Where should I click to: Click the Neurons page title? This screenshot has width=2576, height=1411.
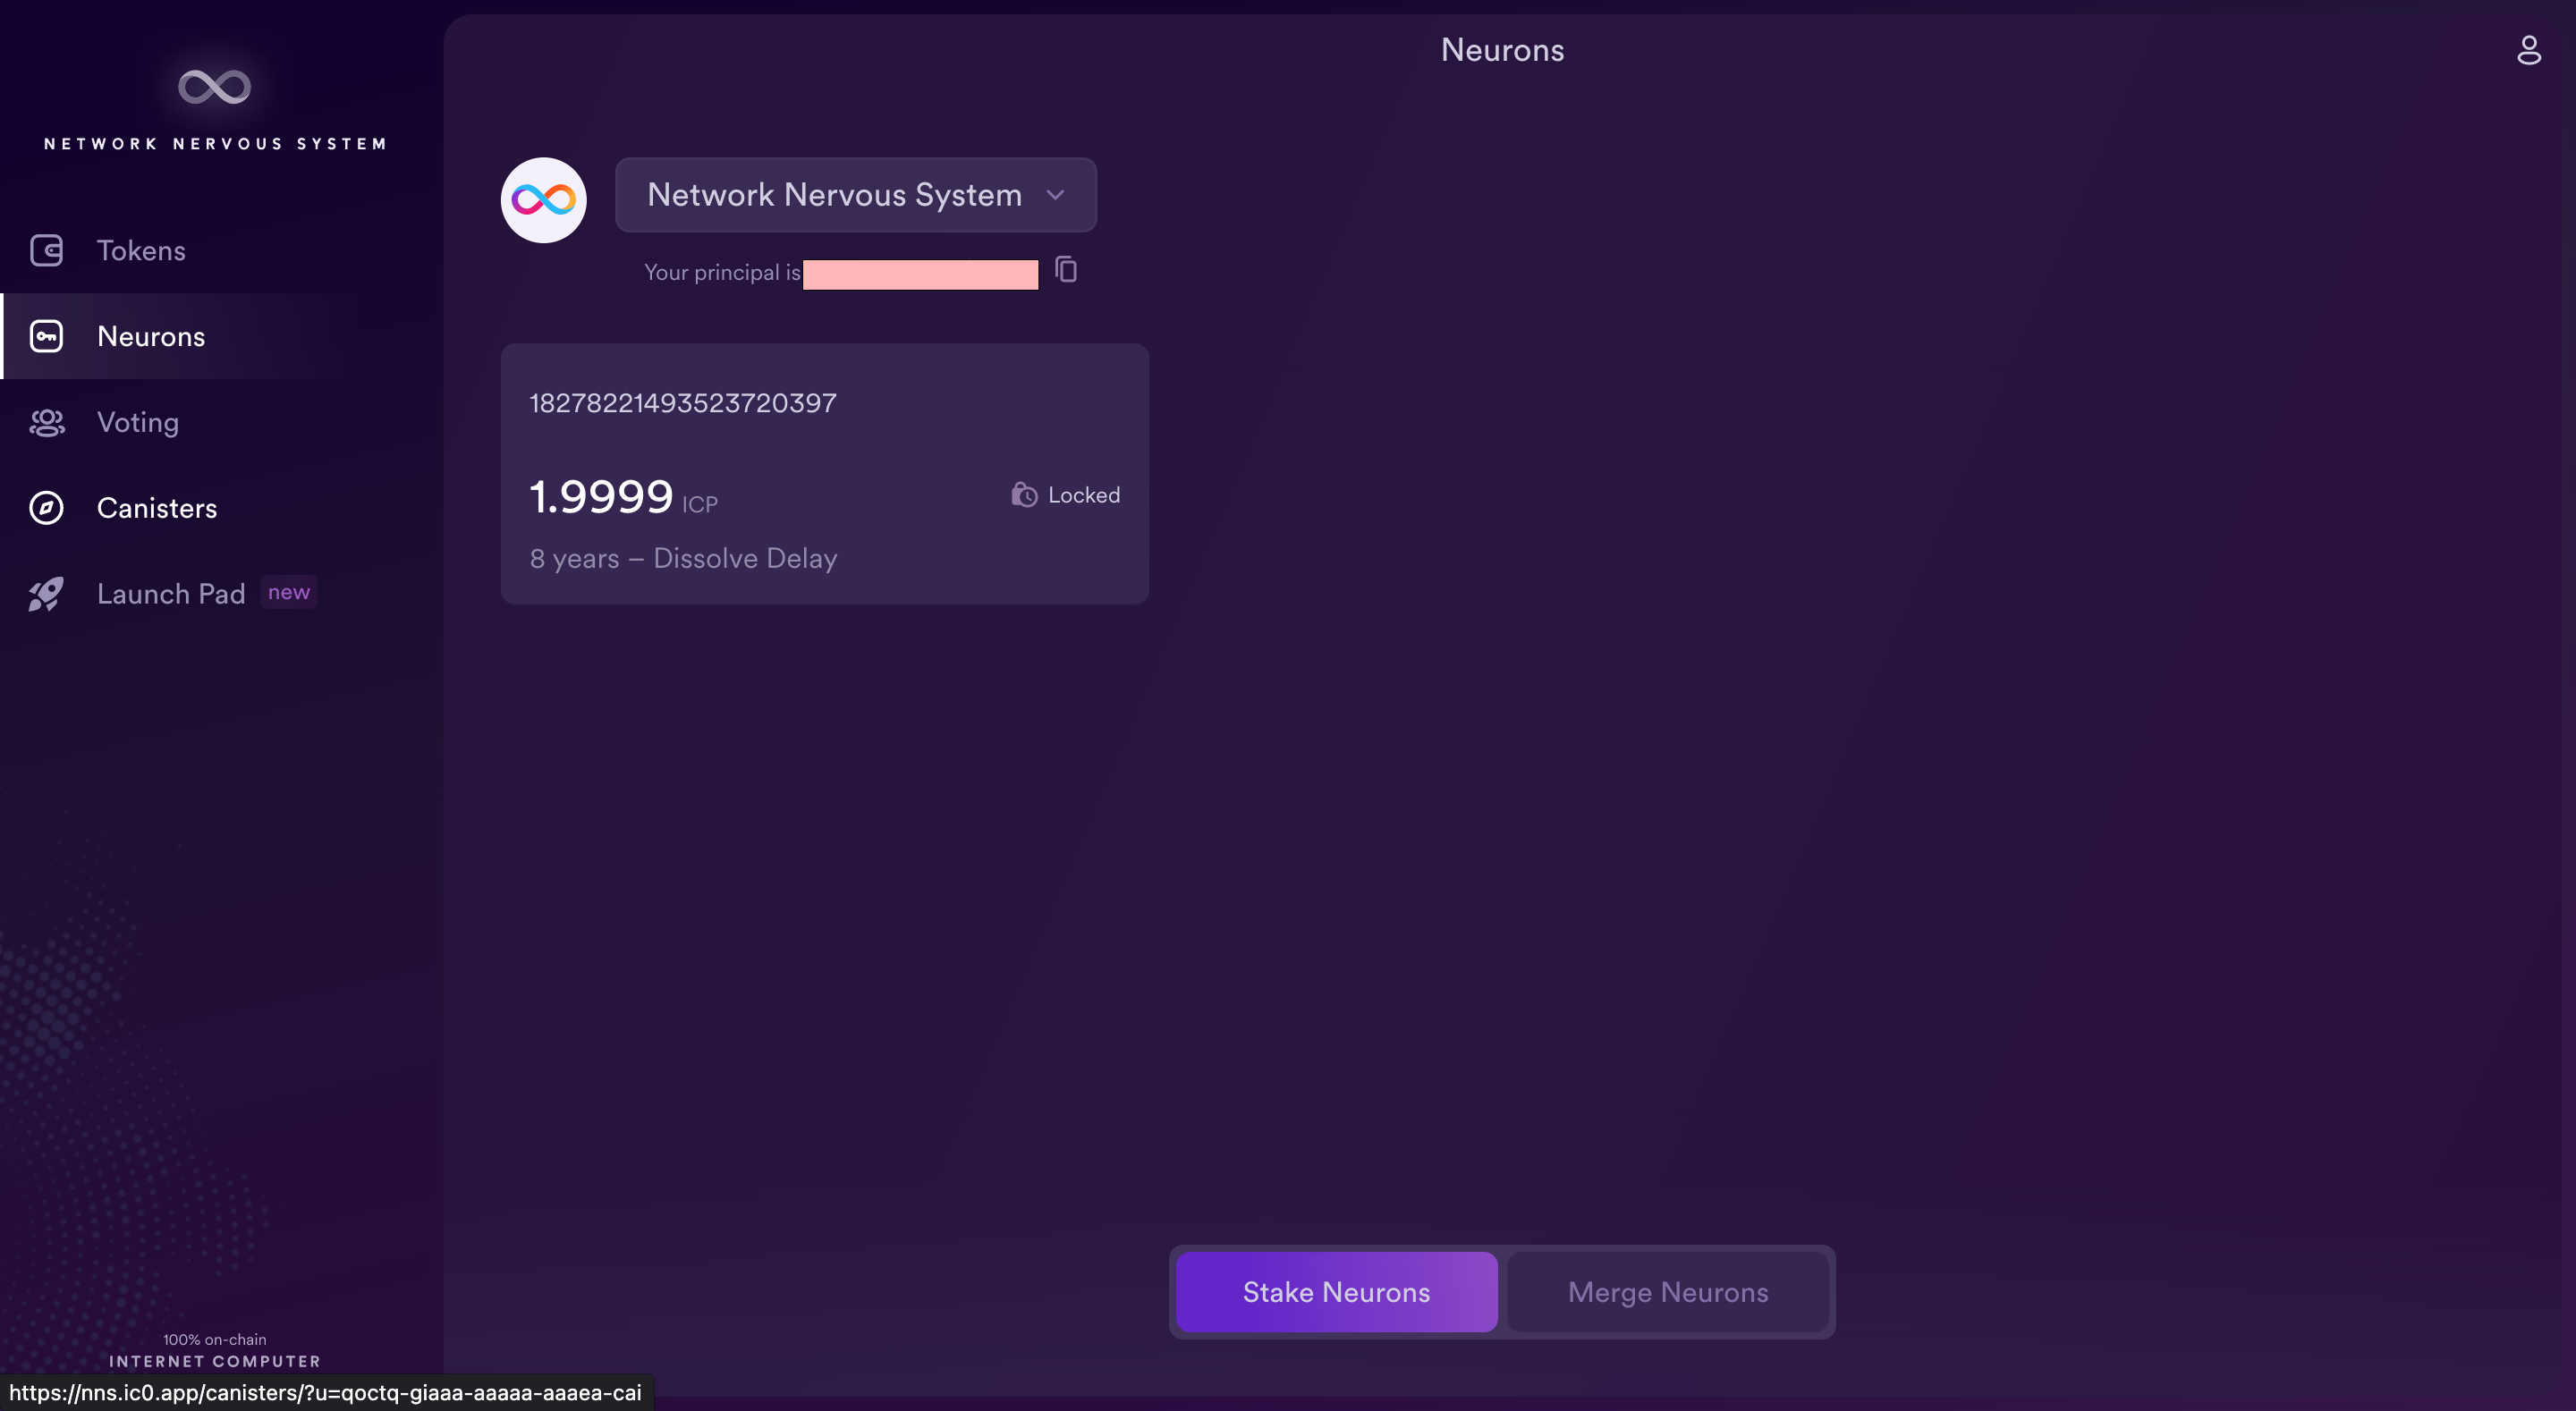[1502, 50]
